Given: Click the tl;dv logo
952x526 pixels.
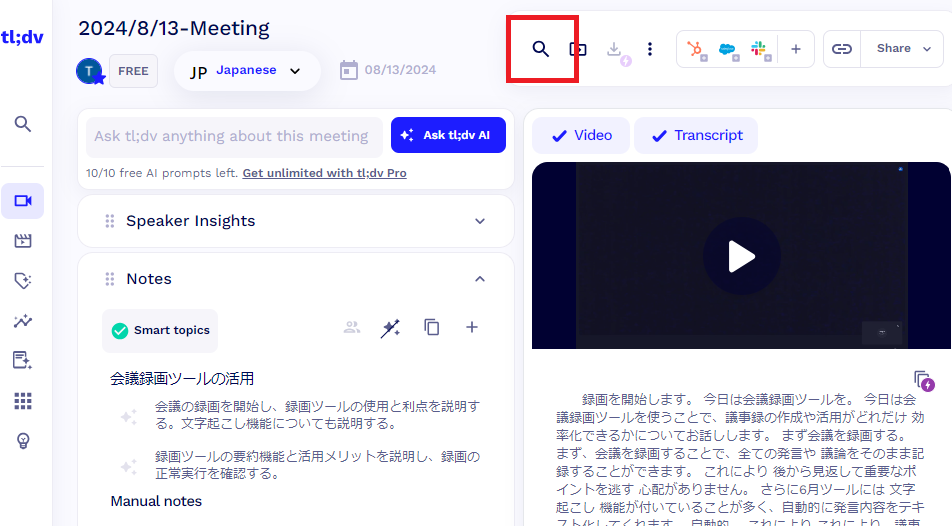Looking at the screenshot, I should tap(22, 37).
